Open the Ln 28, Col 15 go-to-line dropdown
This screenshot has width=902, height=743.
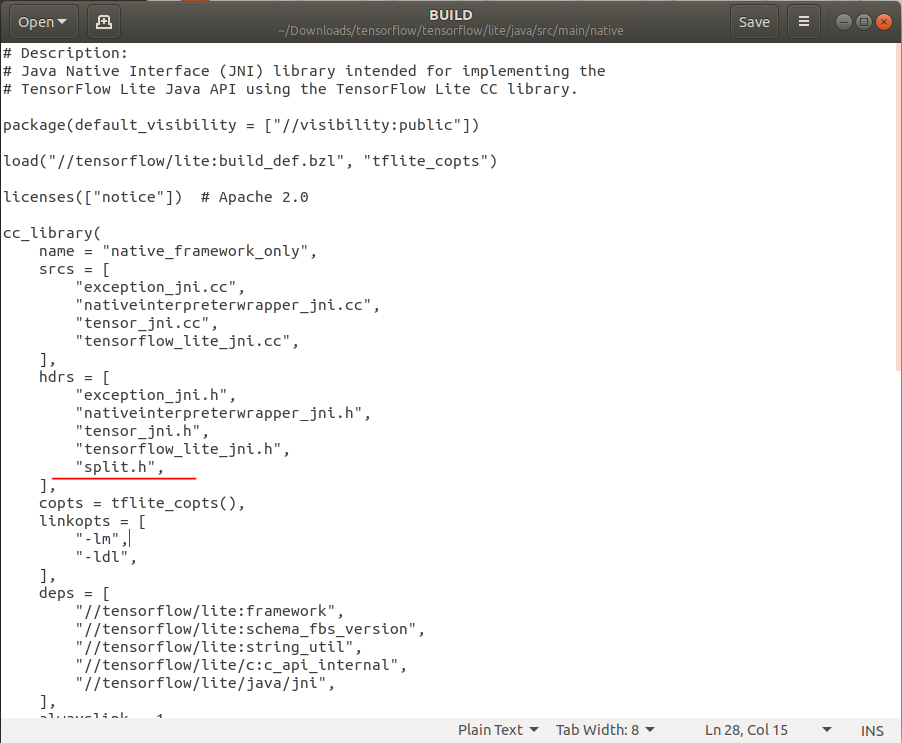coord(745,730)
